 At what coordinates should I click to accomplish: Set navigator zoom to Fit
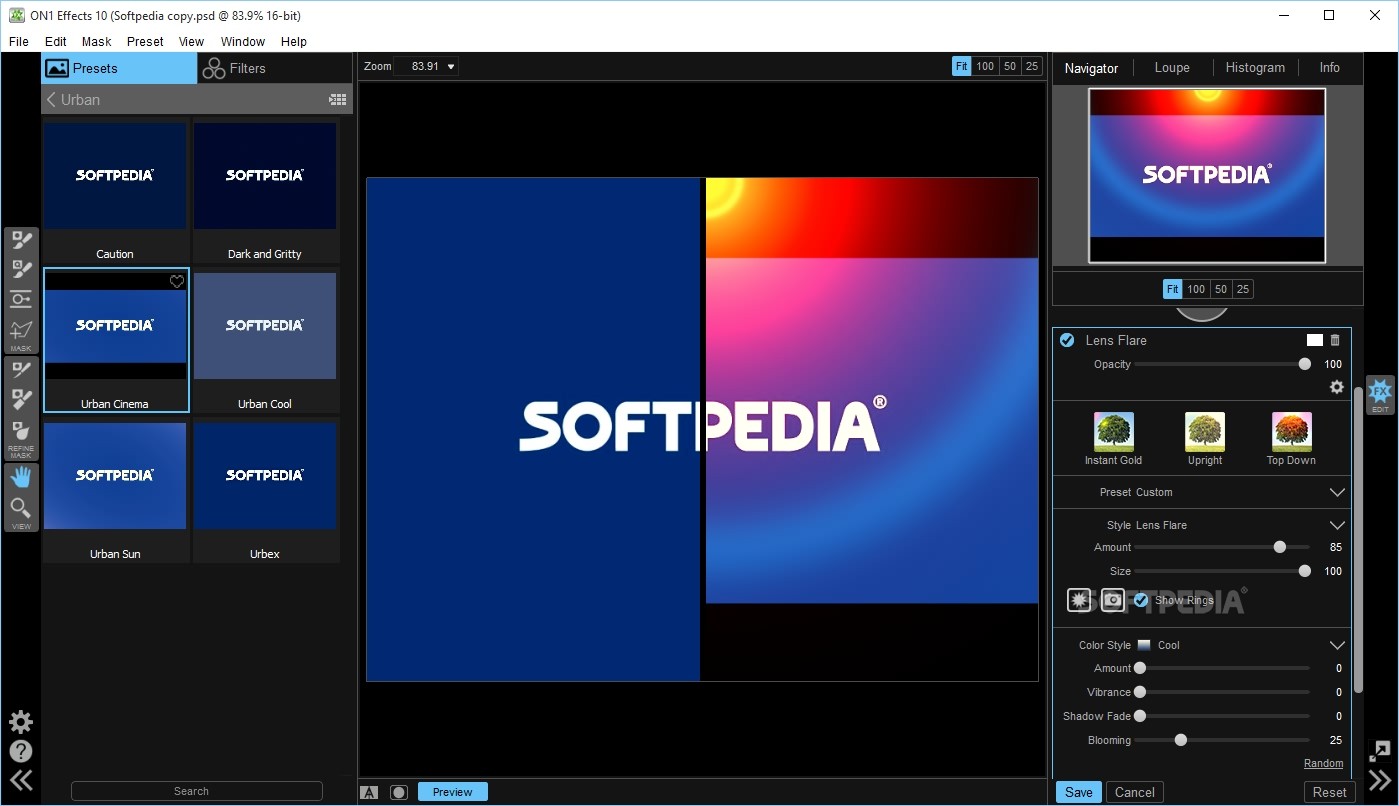tap(1173, 289)
